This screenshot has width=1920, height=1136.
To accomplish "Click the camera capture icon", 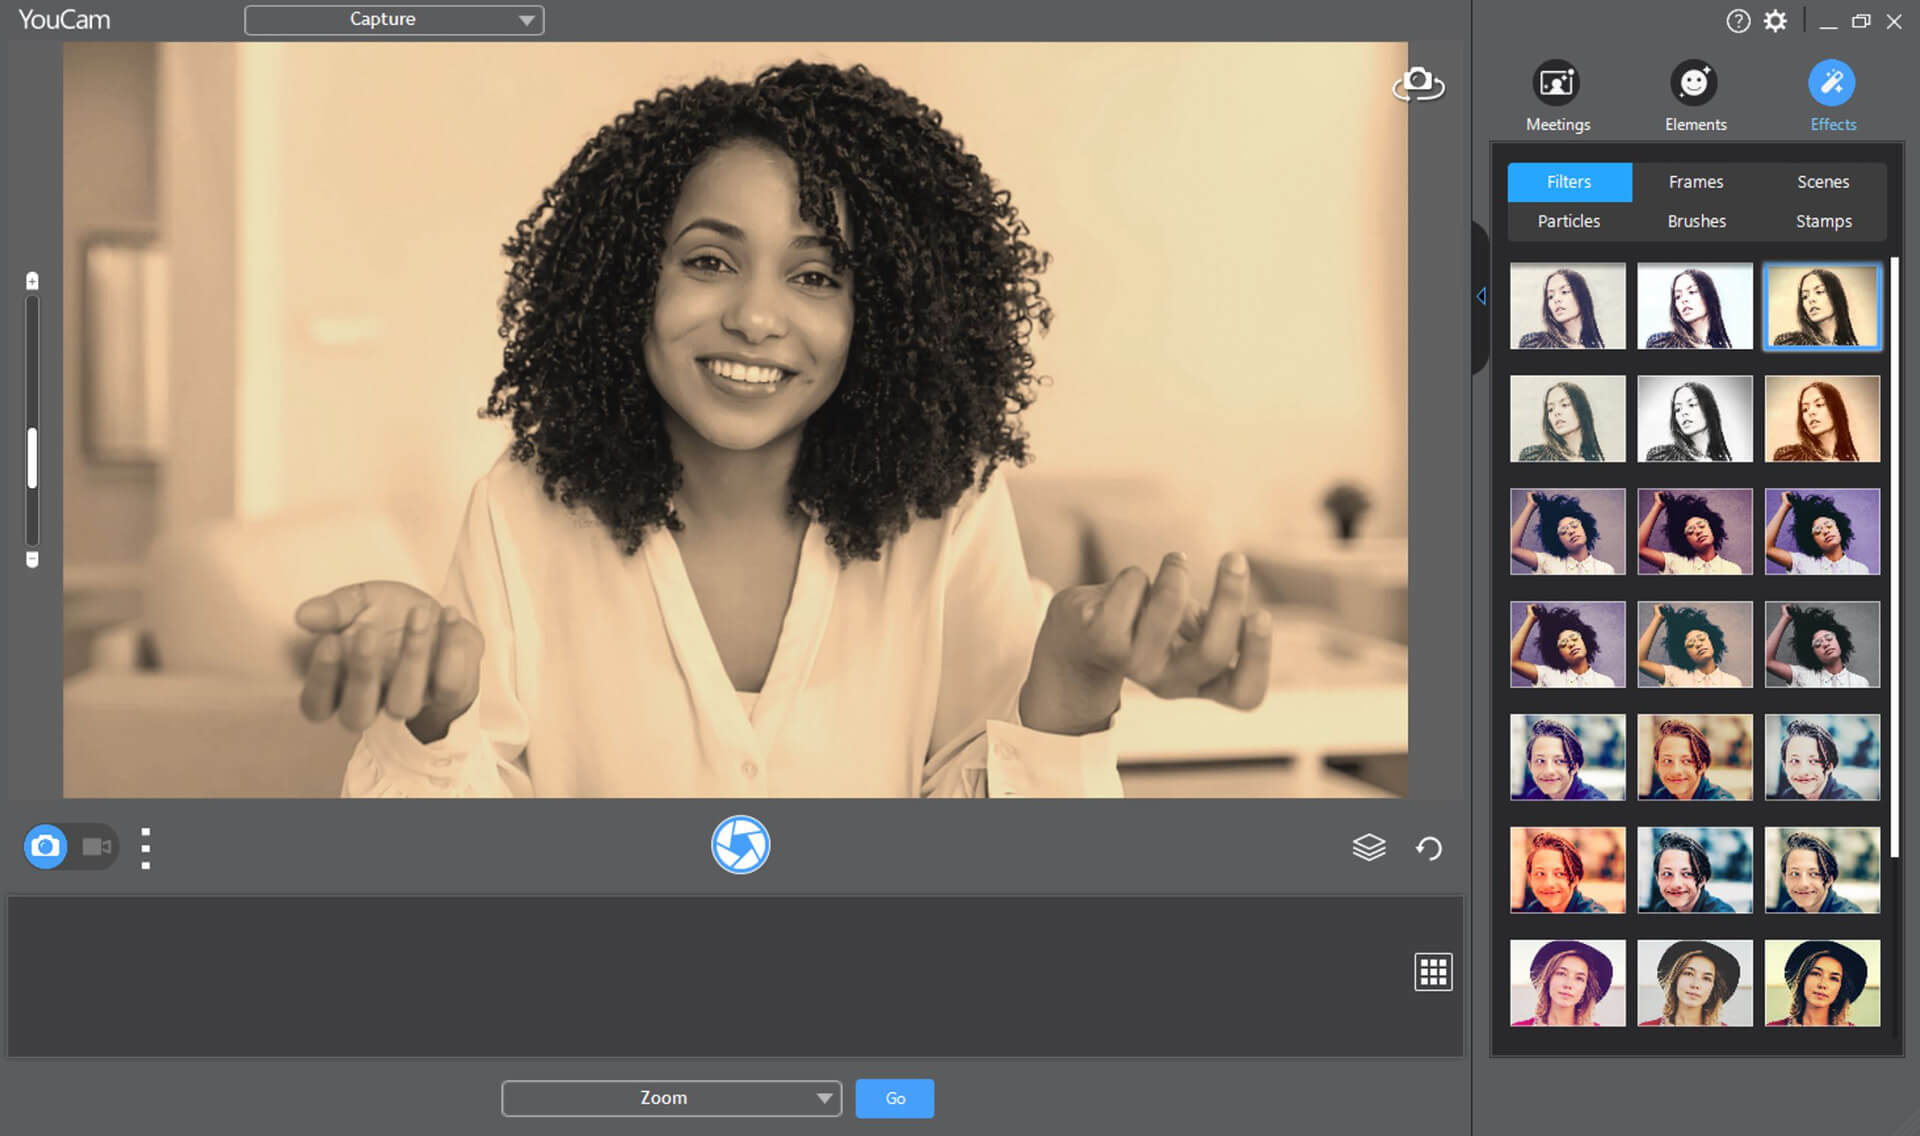I will pos(744,845).
